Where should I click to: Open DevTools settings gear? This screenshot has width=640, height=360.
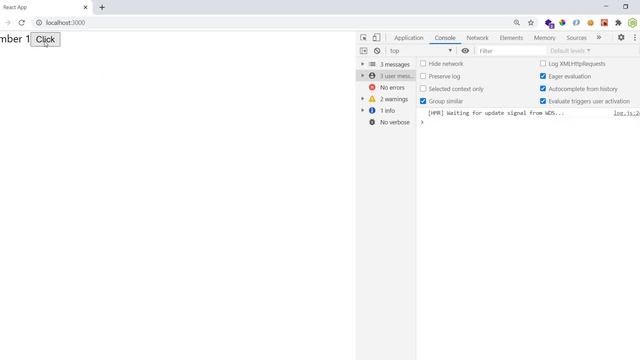621,38
